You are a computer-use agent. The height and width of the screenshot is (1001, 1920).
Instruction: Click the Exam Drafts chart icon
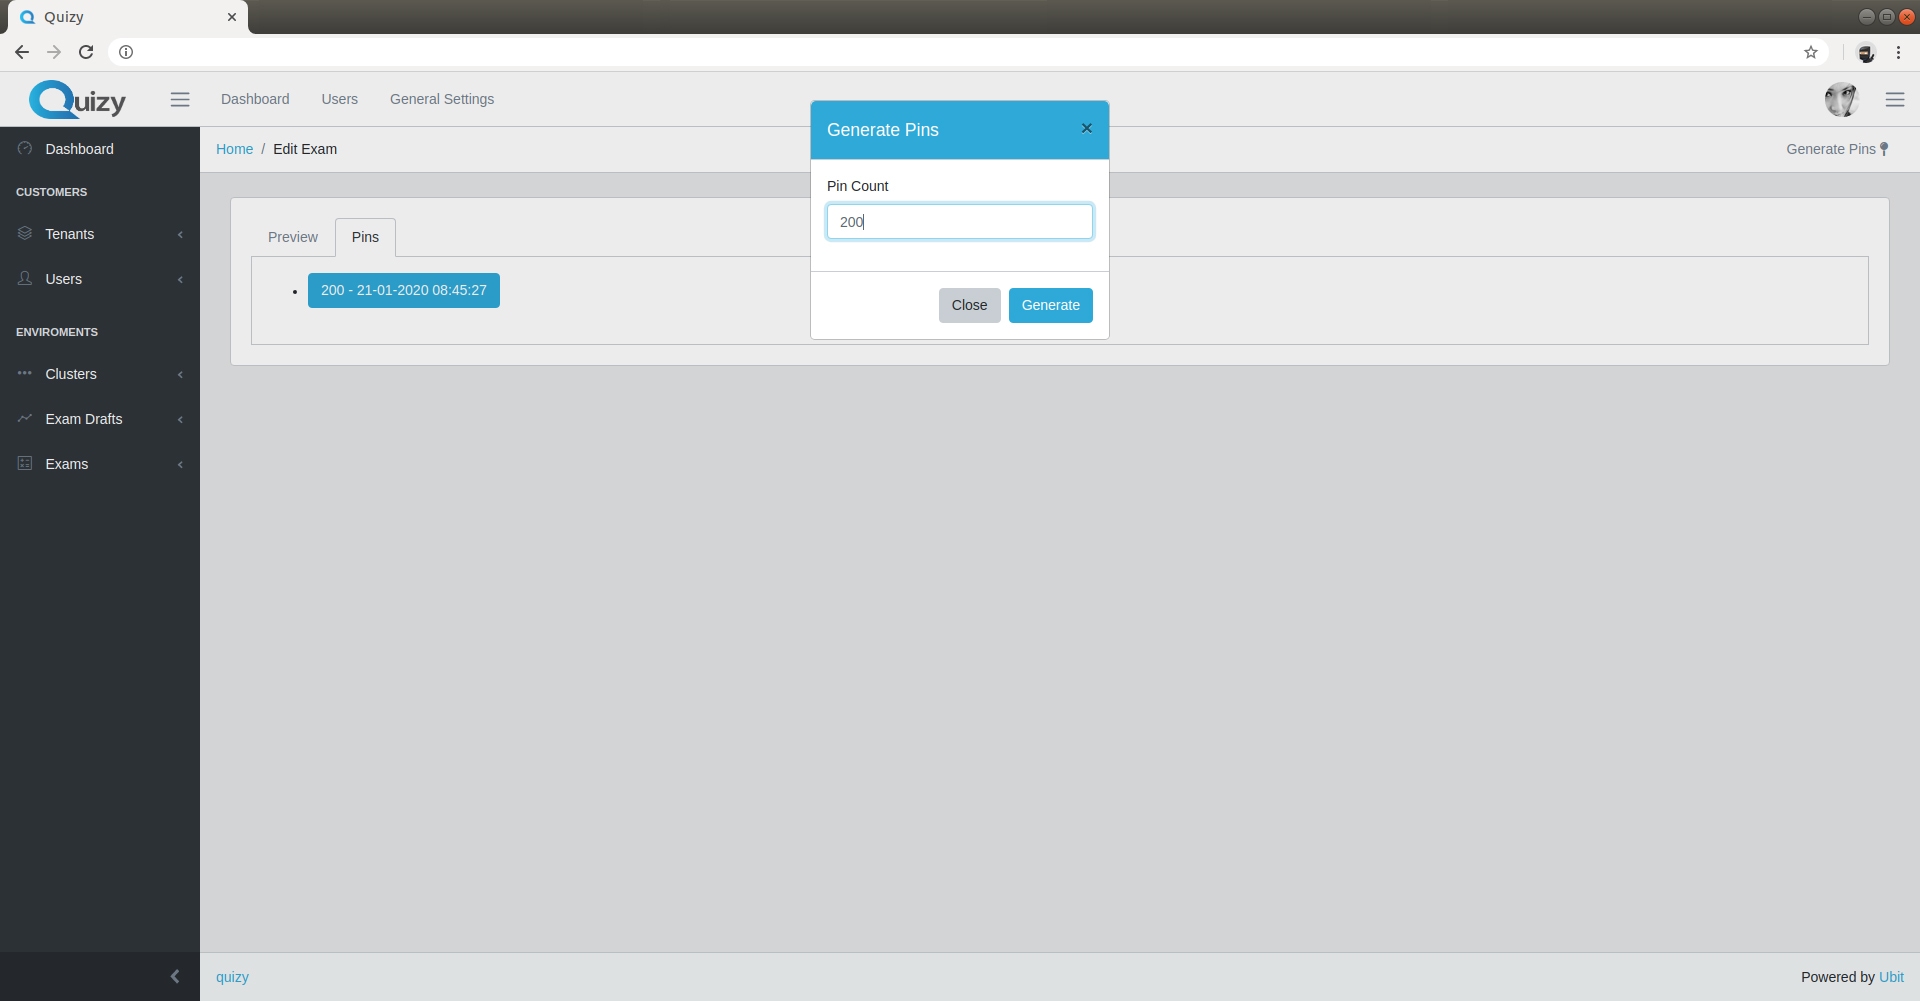tap(25, 418)
